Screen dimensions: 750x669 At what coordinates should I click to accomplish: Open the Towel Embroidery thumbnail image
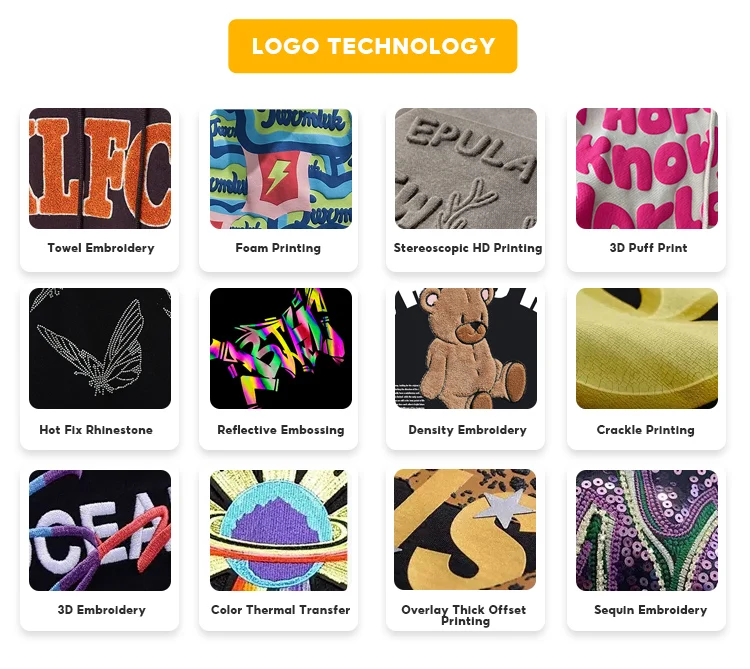100,168
